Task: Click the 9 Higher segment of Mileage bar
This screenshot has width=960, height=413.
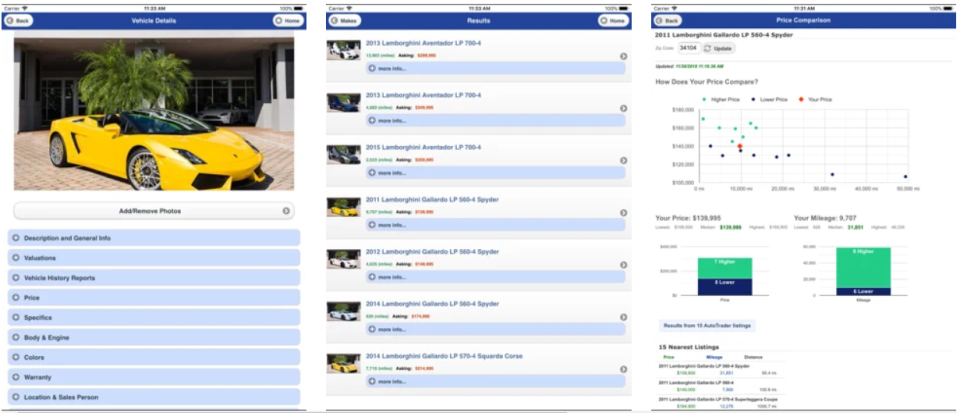Action: click(x=863, y=267)
